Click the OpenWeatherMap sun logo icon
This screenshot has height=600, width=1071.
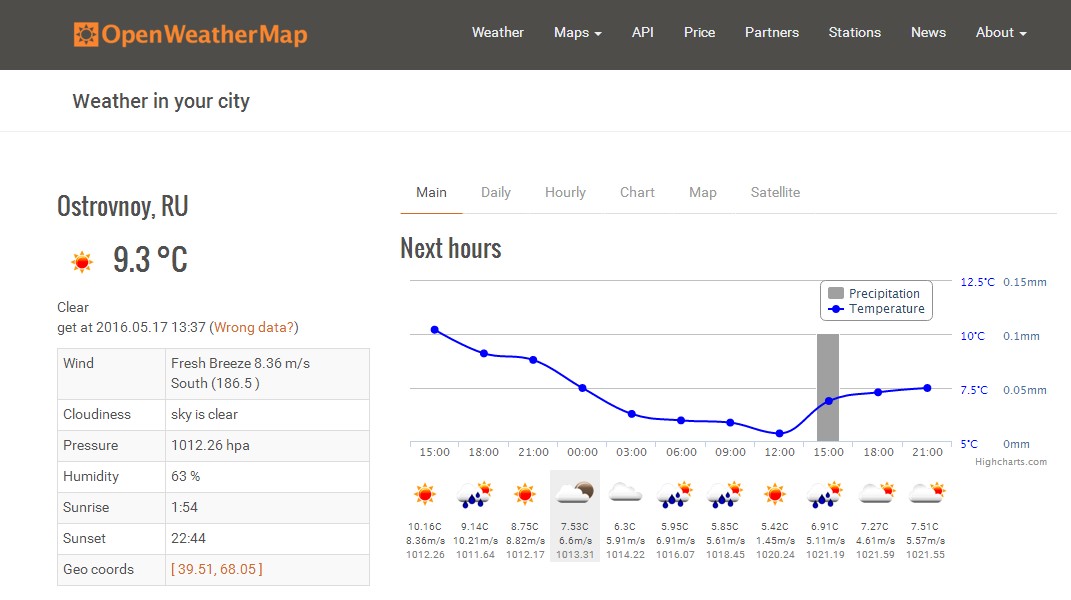click(x=87, y=35)
